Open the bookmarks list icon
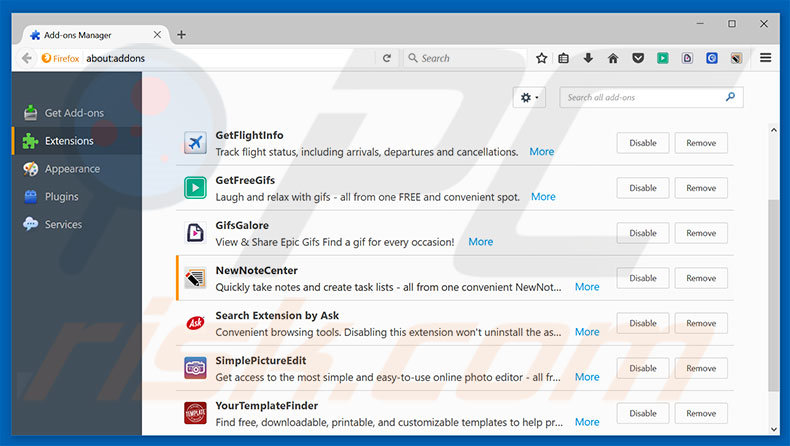The width and height of the screenshot is (790, 446). [x=564, y=58]
